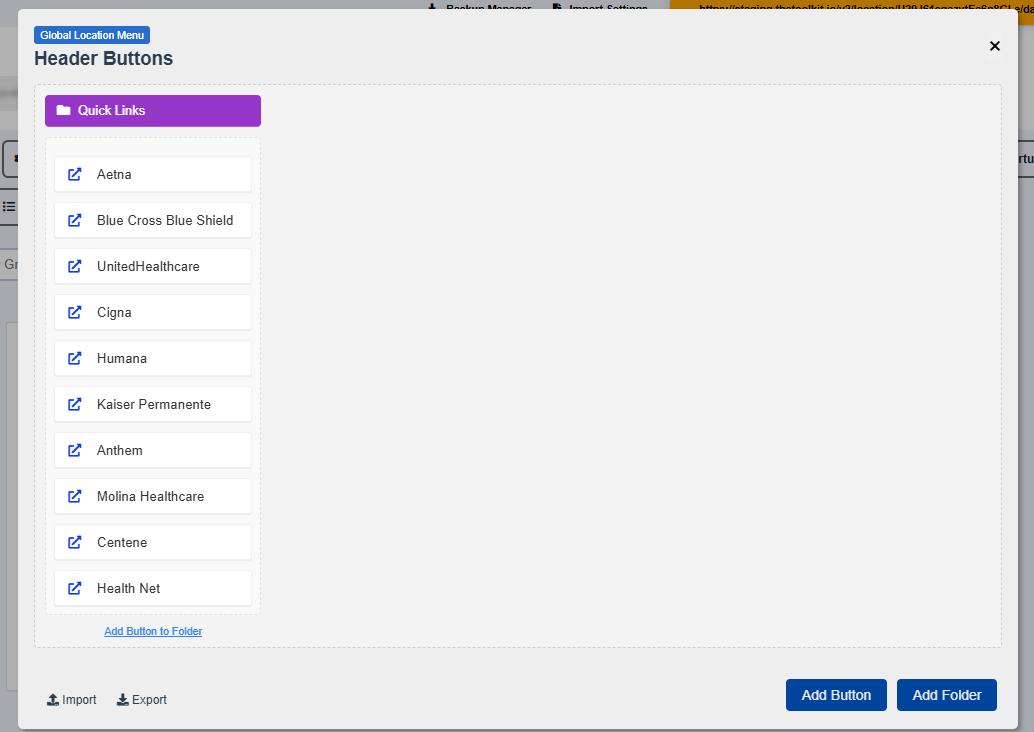Select the Humana button label
1034x732 pixels.
(122, 358)
